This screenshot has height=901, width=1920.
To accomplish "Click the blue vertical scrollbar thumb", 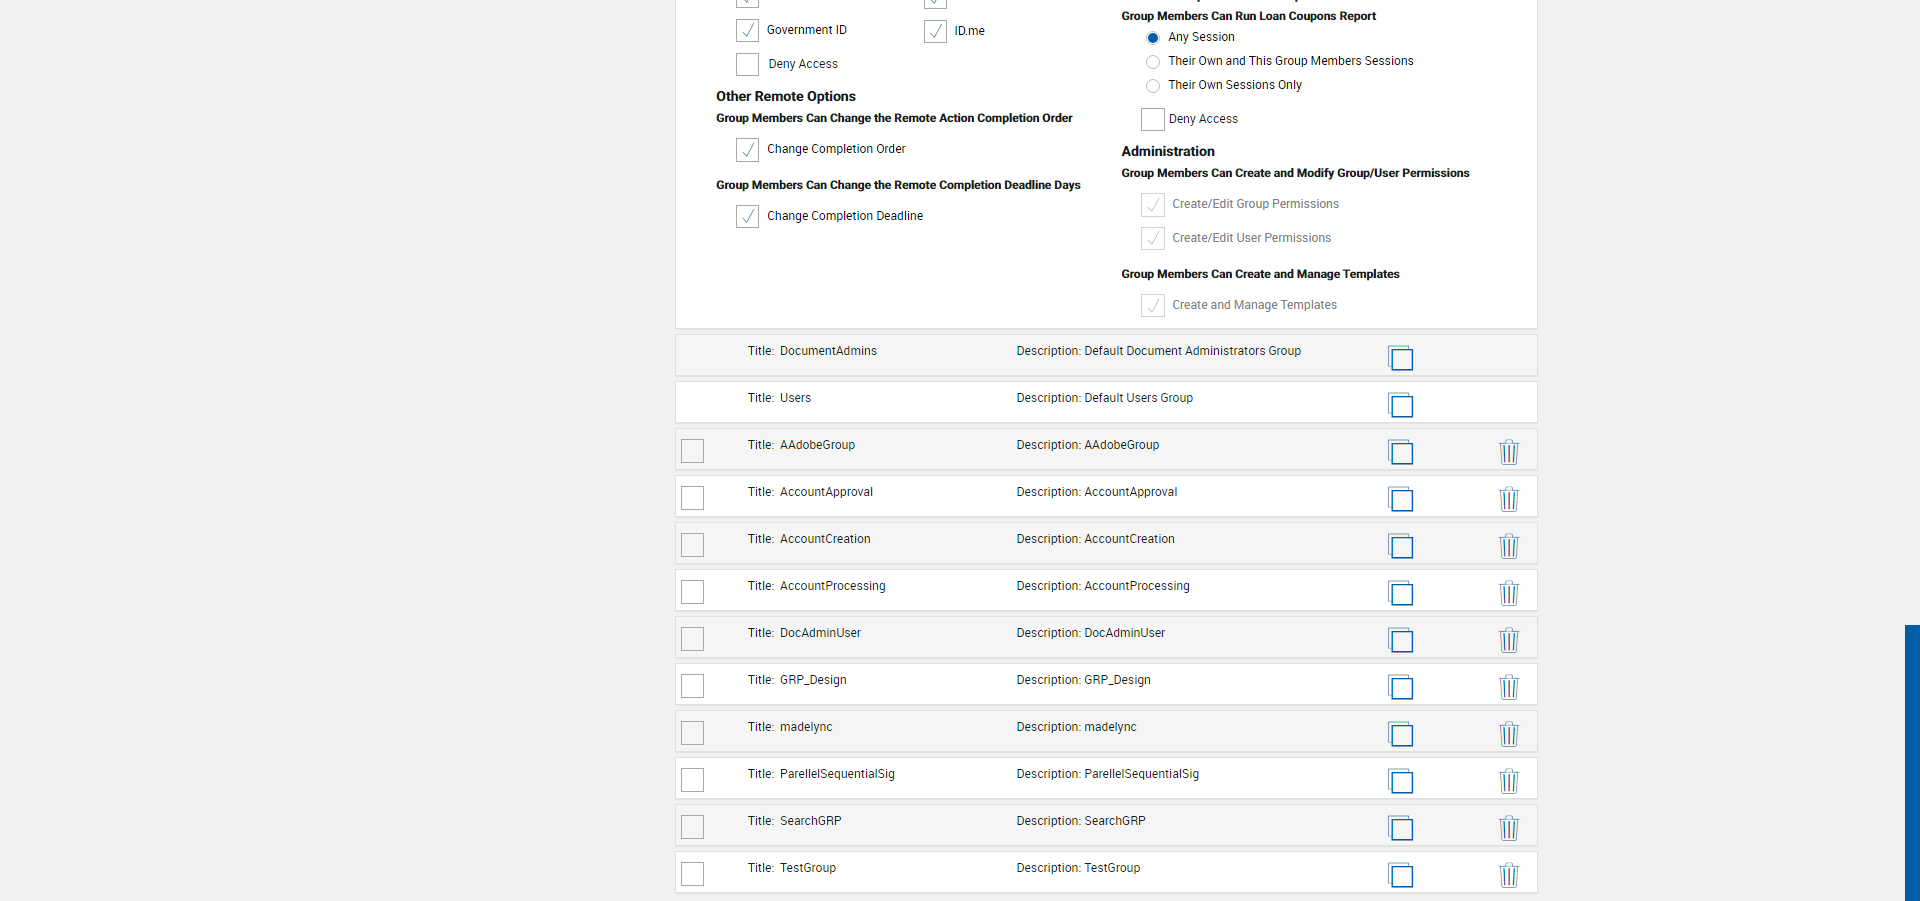I will (1912, 762).
